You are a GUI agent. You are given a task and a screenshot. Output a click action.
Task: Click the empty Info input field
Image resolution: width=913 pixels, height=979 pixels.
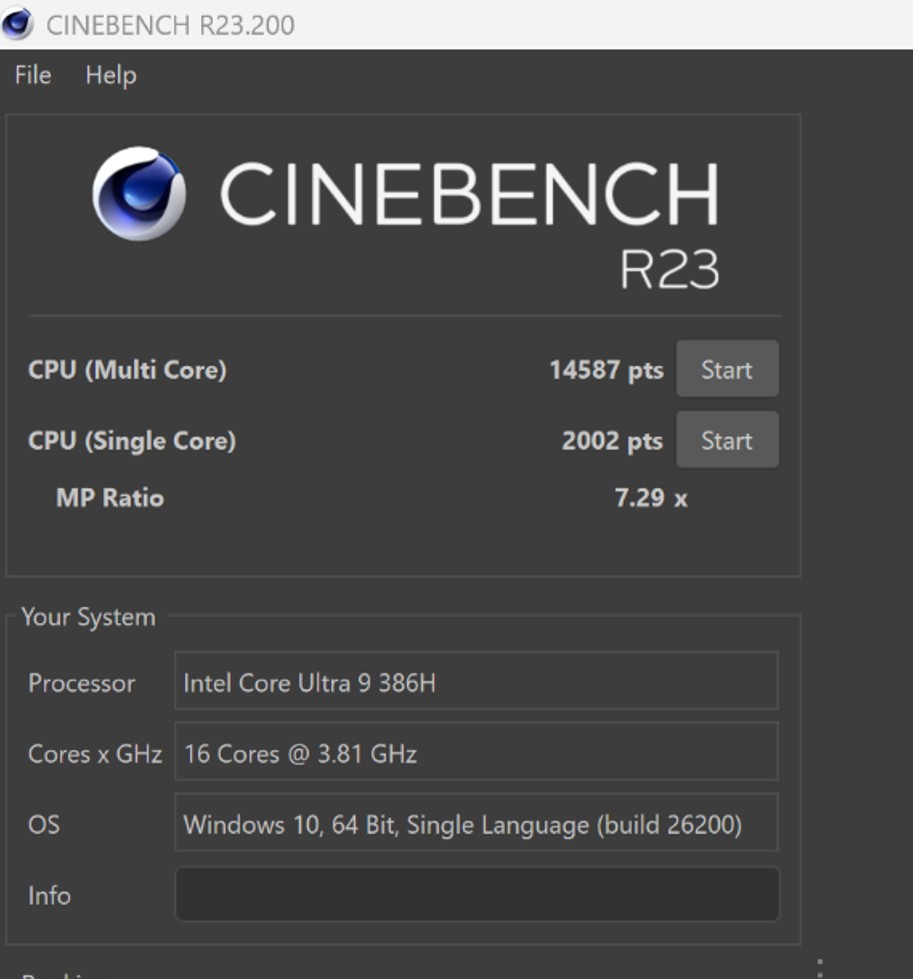pos(477,894)
